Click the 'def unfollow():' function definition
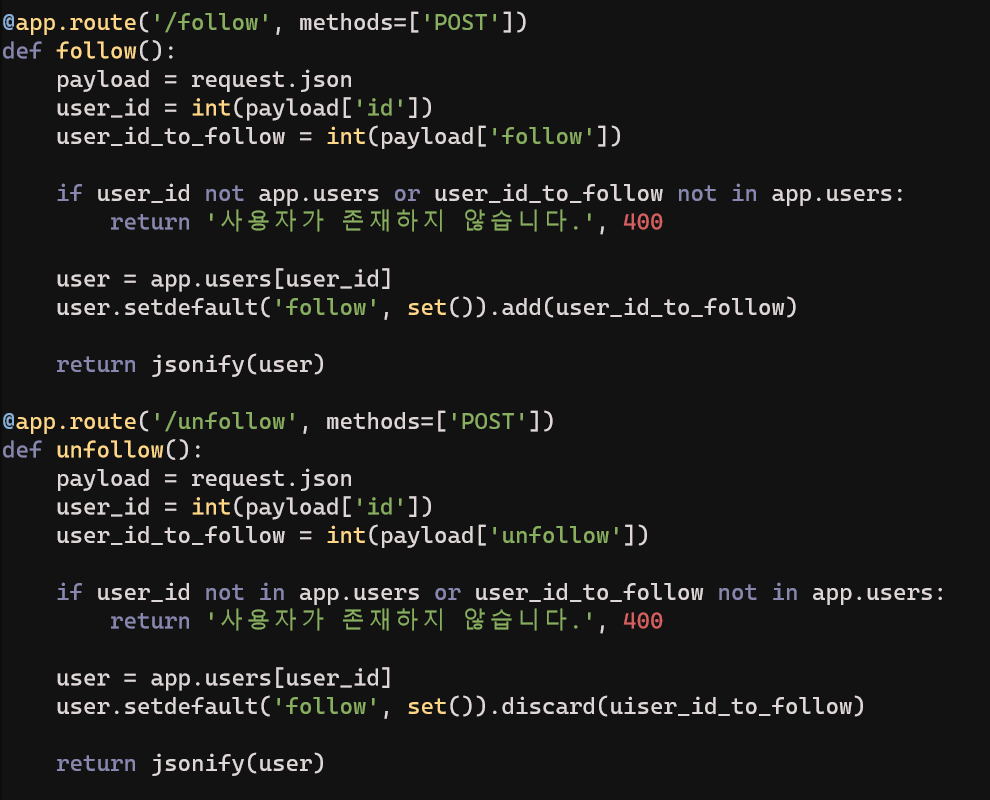The height and width of the screenshot is (800, 990). (102, 450)
